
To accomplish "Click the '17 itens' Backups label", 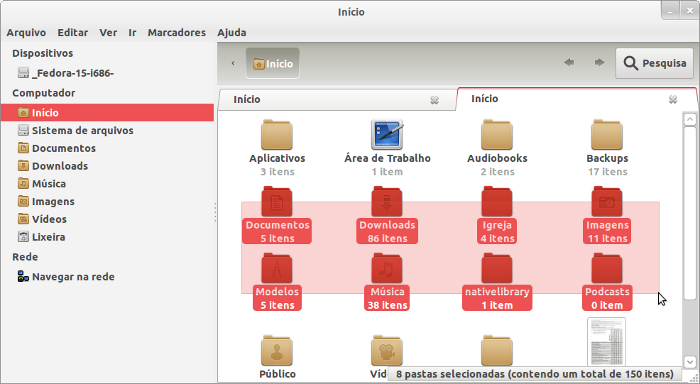I will pos(607,171).
